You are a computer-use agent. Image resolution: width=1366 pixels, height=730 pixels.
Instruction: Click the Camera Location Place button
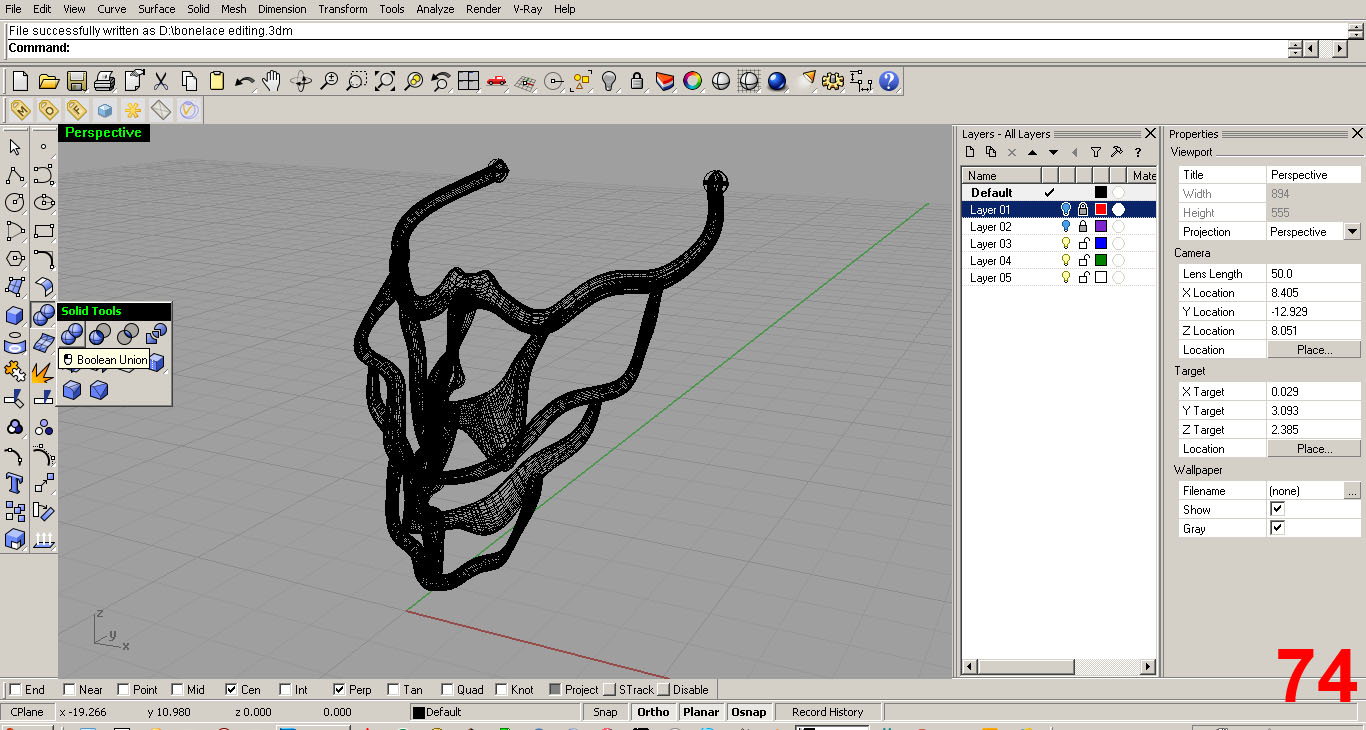1314,350
